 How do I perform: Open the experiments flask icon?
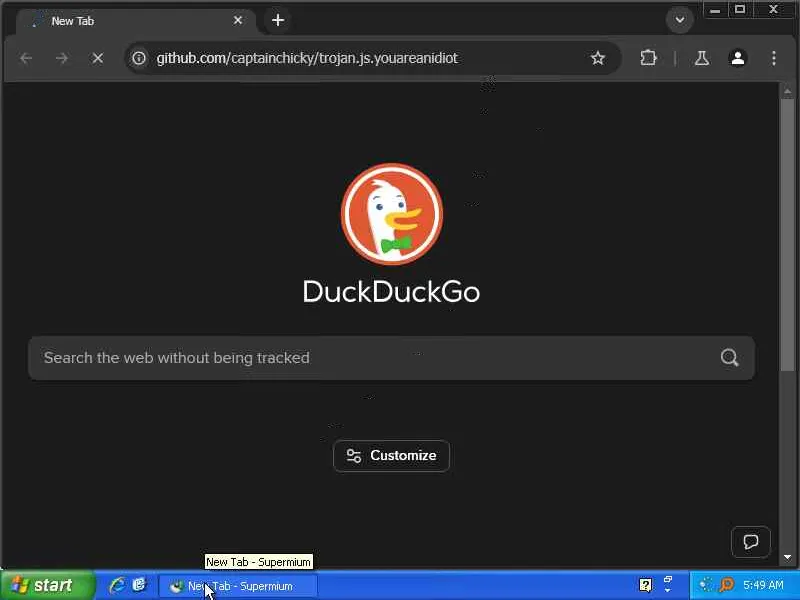(702, 58)
